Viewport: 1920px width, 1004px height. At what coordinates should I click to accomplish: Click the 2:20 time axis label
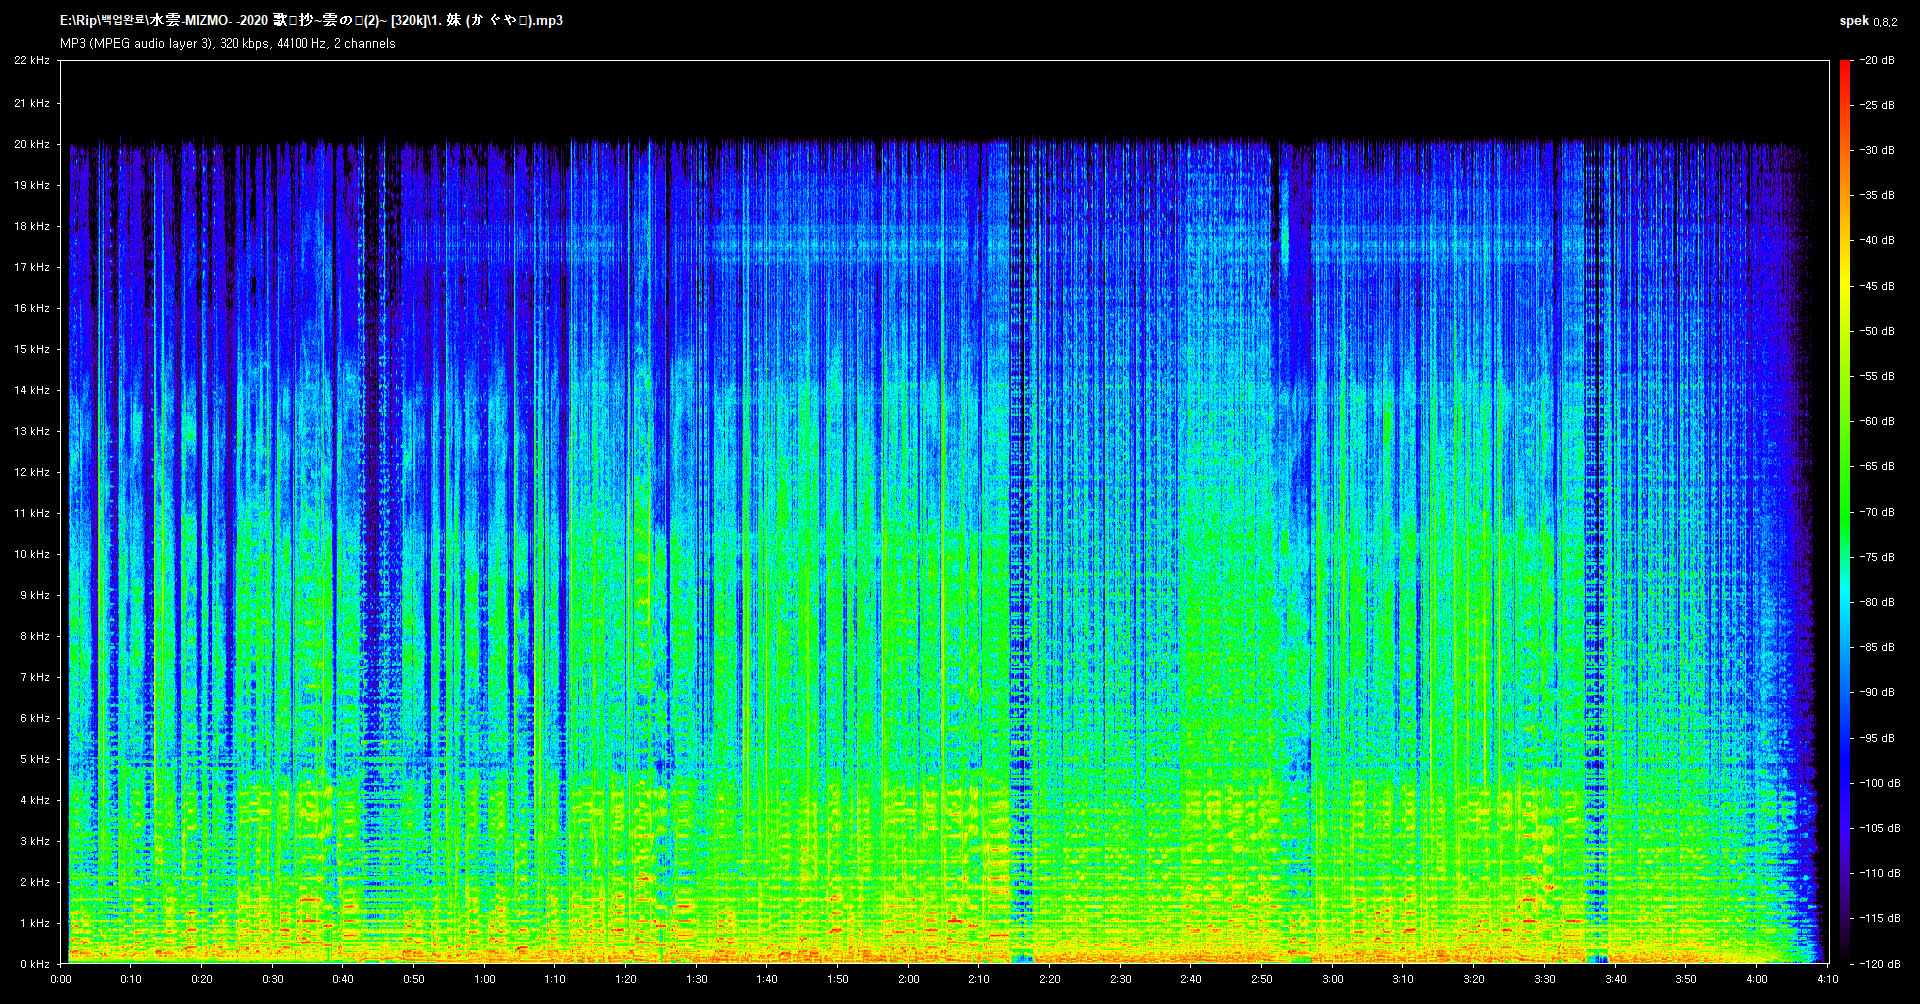[x=1050, y=979]
